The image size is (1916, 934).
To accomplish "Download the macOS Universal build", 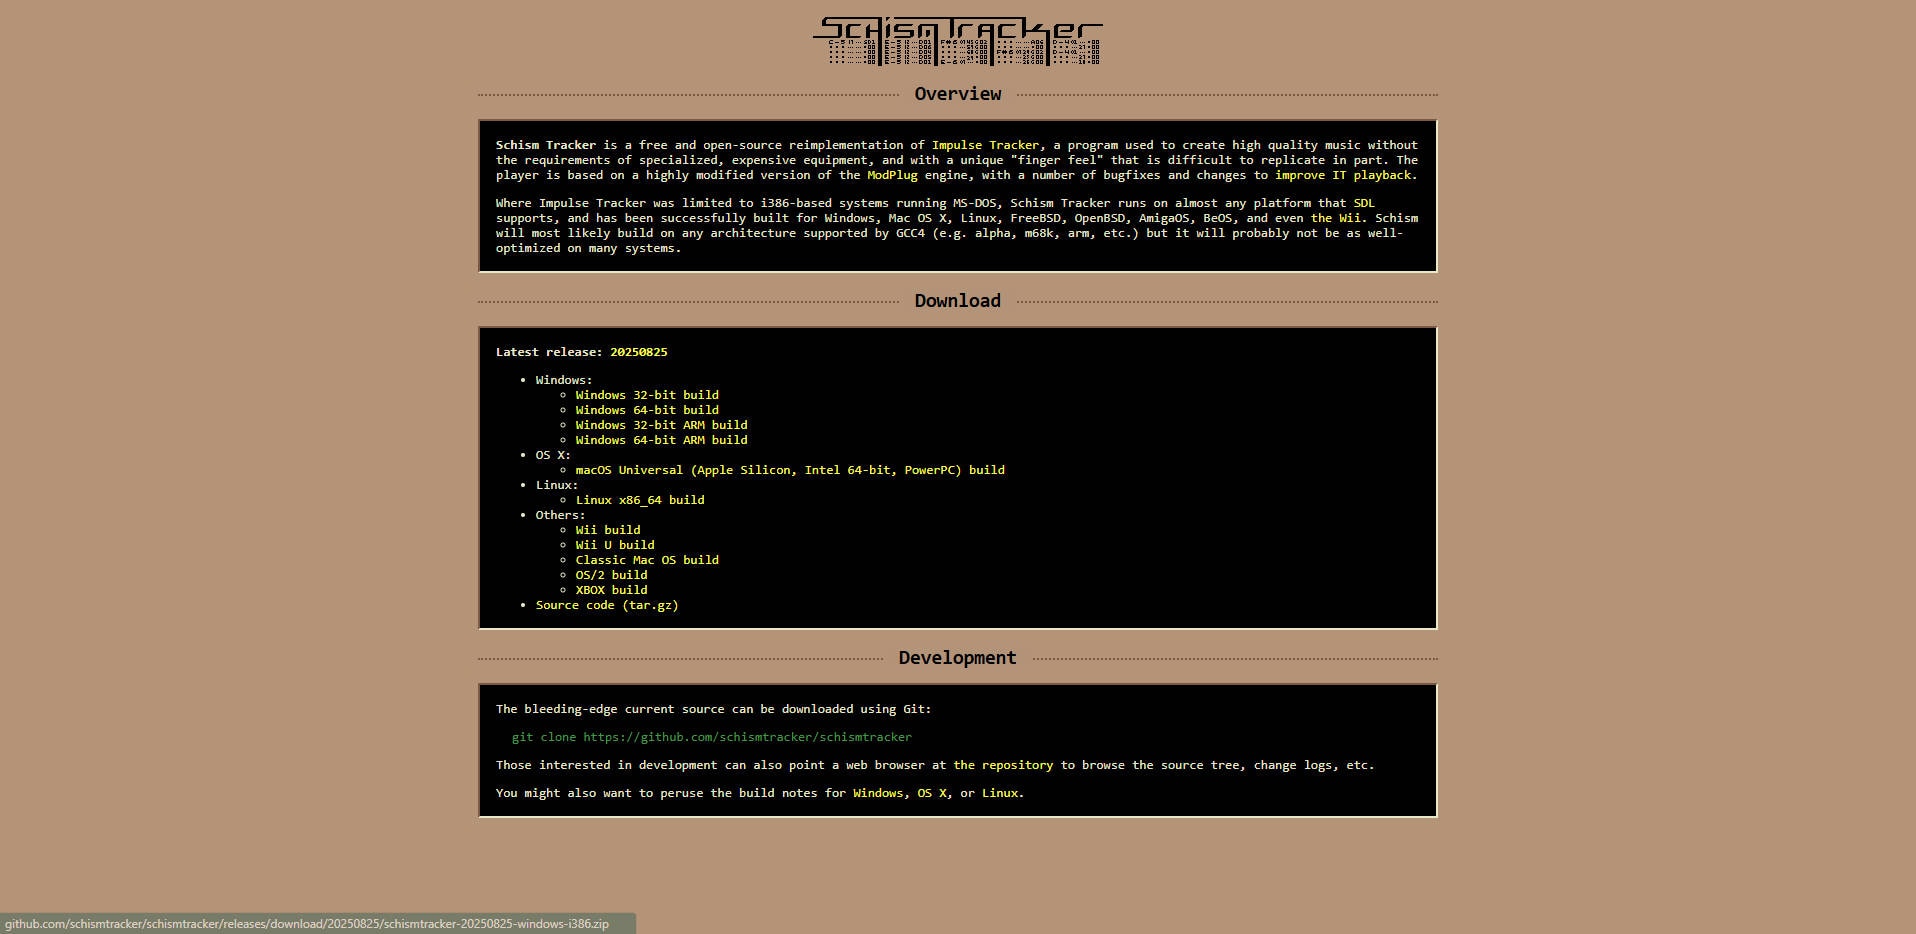I will [790, 470].
